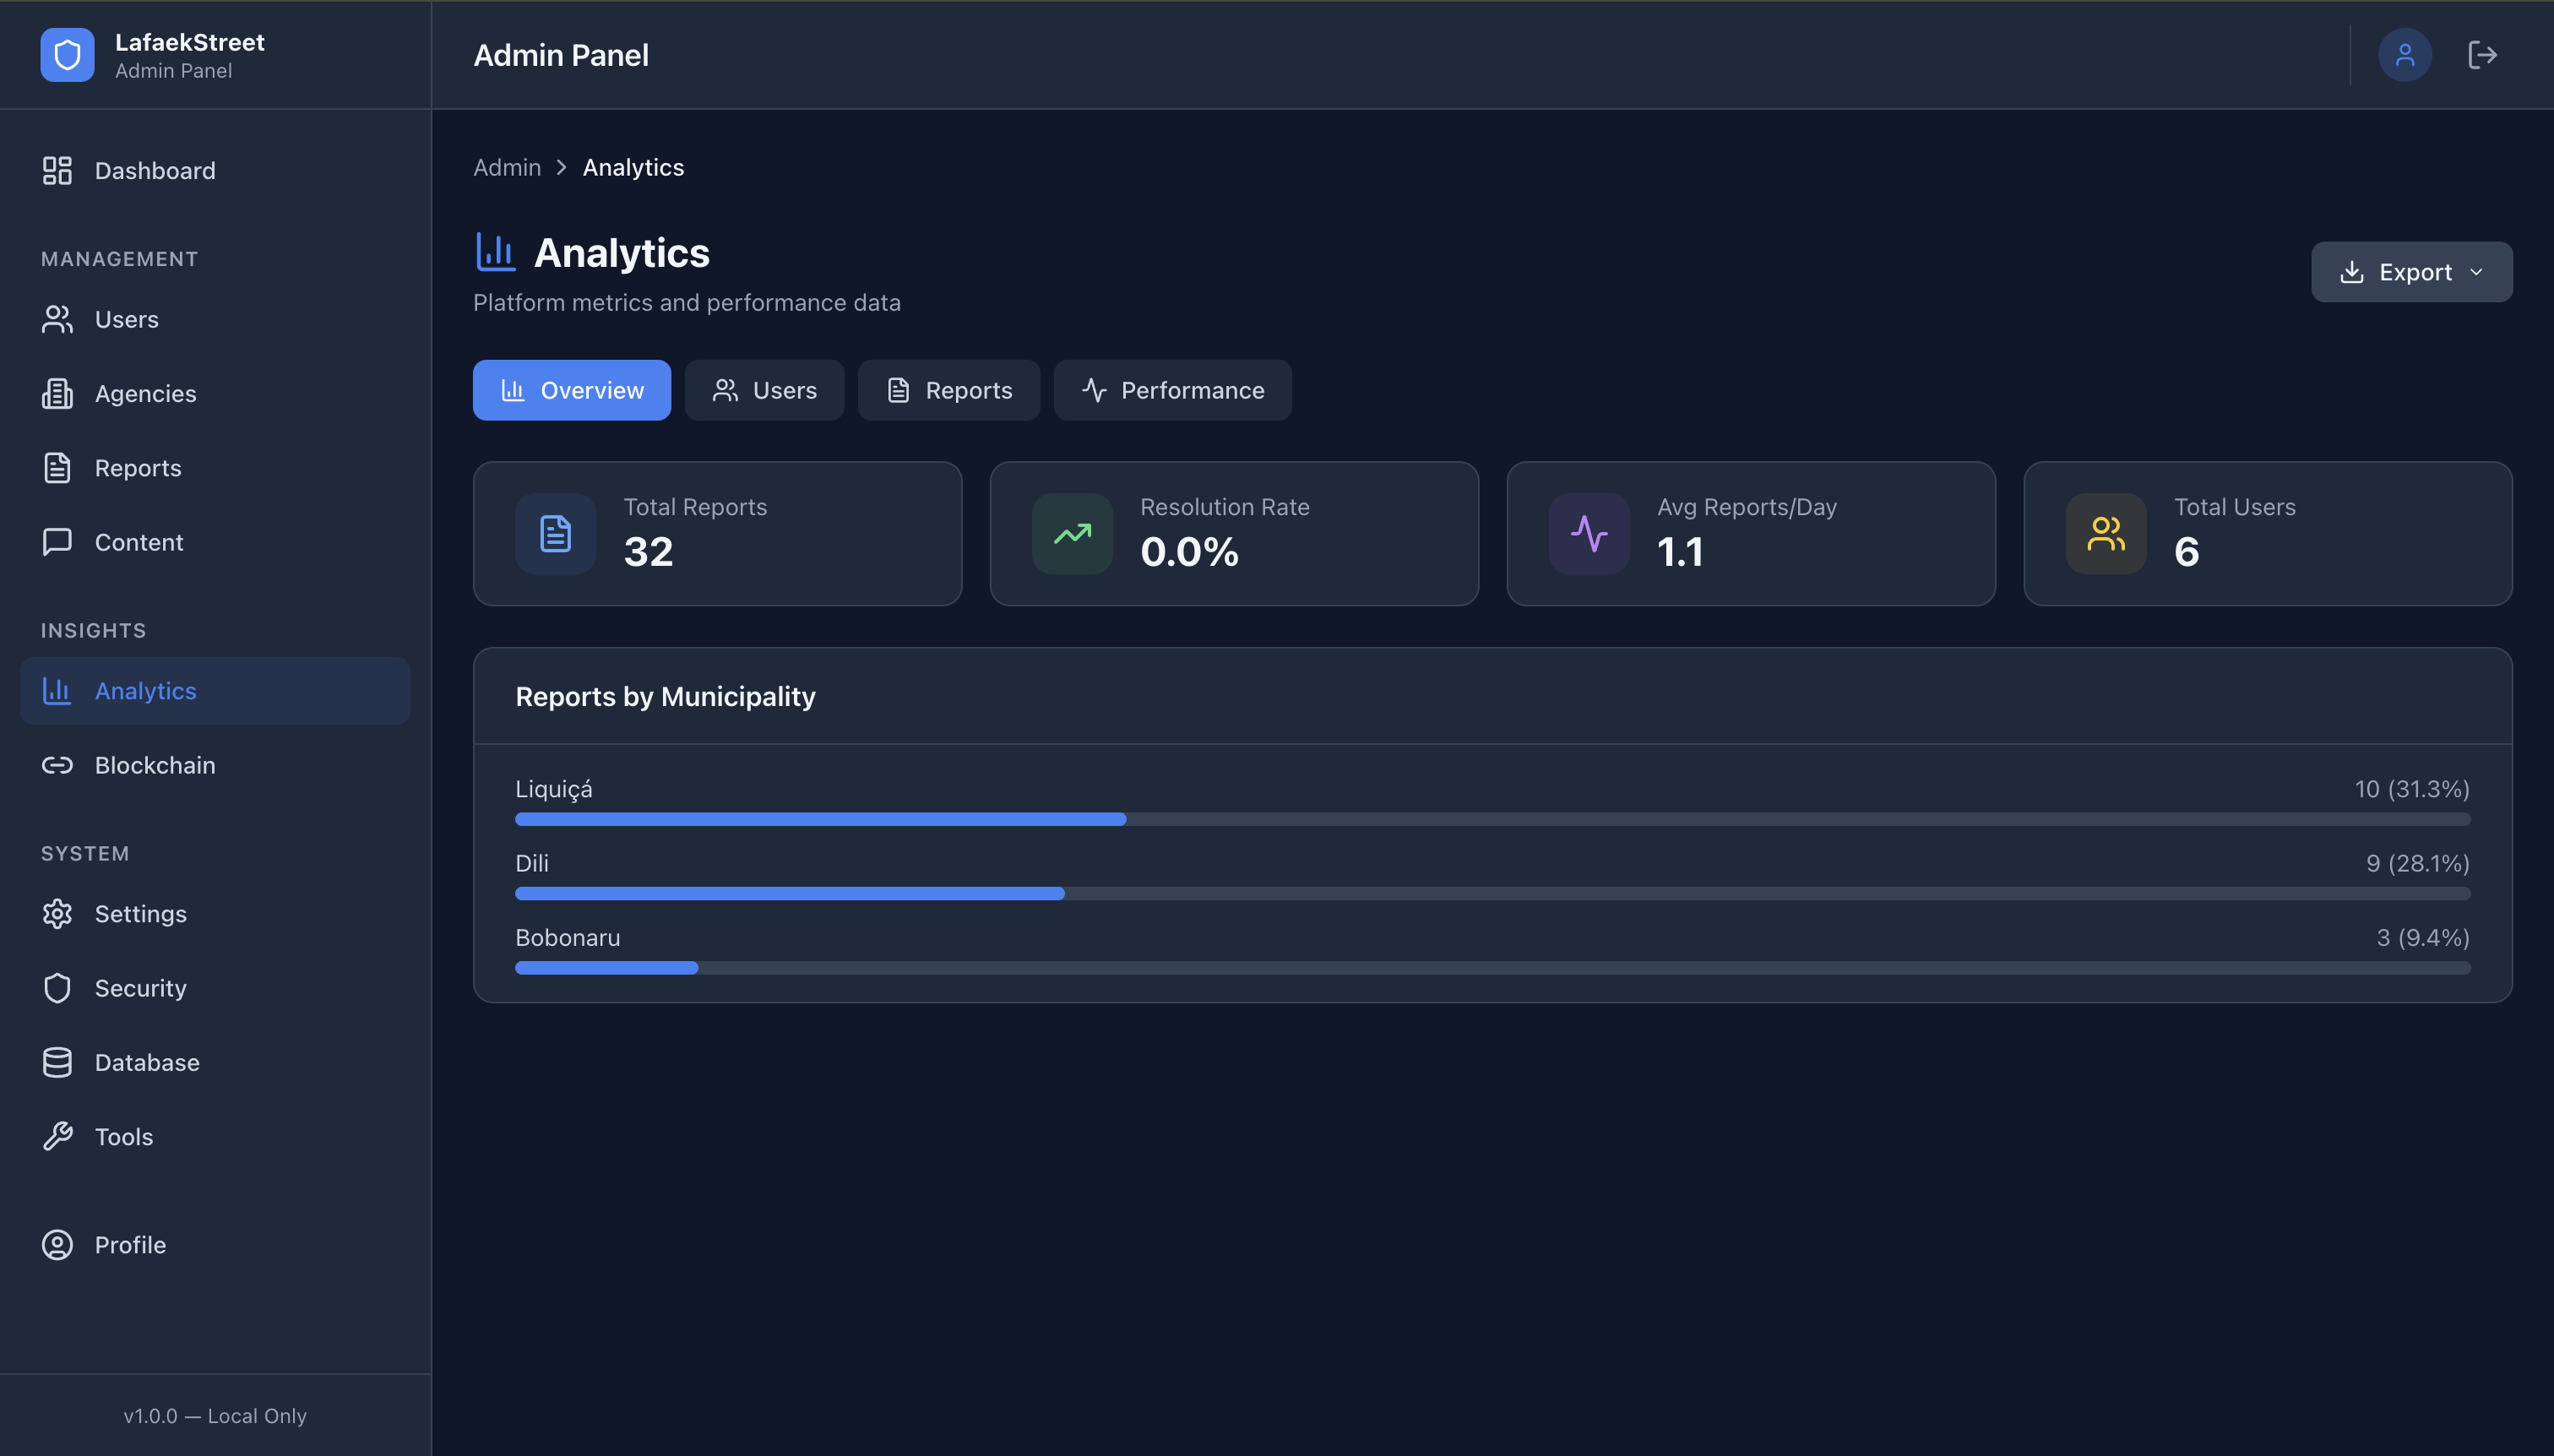Select the Users management icon
This screenshot has height=1456, width=2554.
point(57,319)
